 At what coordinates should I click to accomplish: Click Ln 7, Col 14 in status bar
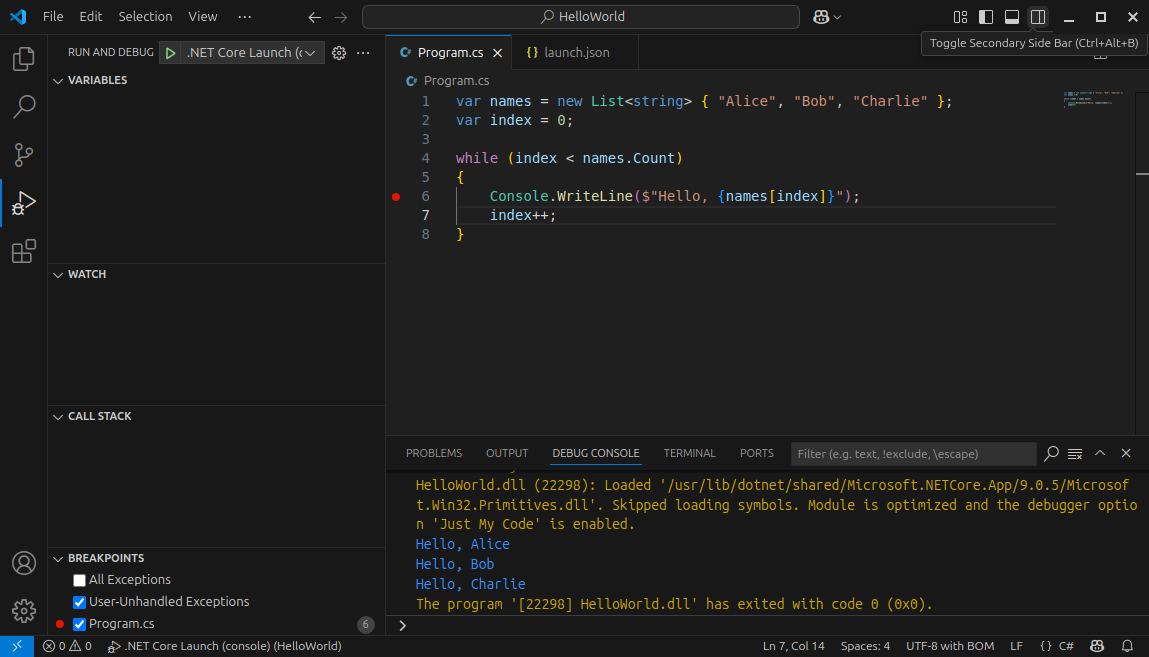click(793, 646)
